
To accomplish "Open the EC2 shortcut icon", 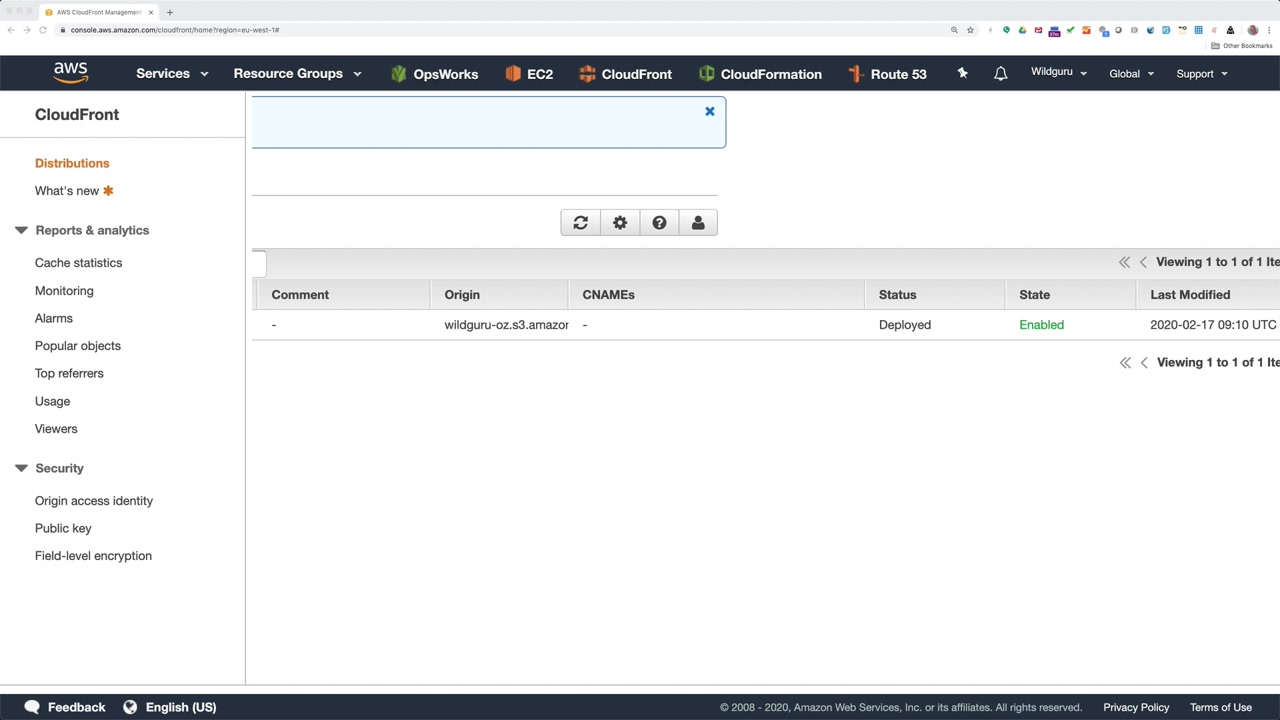I will coord(513,74).
